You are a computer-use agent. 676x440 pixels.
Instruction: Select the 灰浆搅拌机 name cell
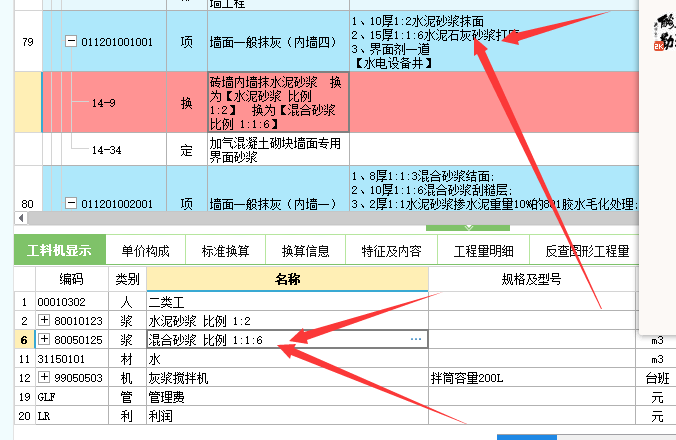pos(287,378)
